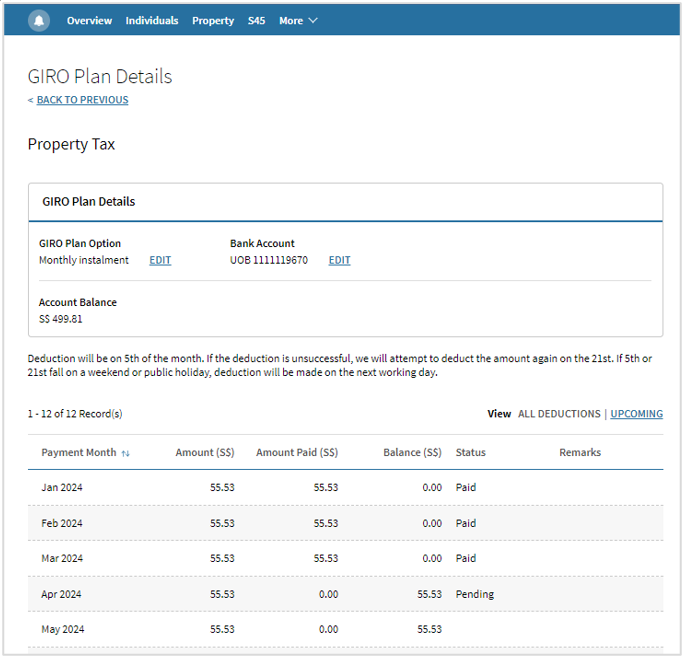Click Paid status in Feb 2024 row

click(466, 524)
